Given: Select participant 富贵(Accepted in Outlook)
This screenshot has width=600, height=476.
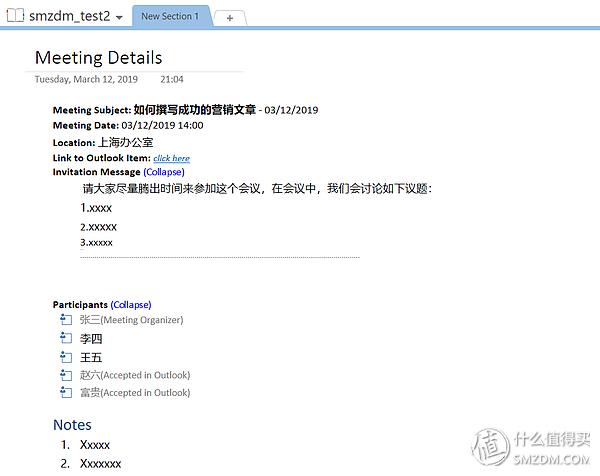Looking at the screenshot, I should [135, 393].
